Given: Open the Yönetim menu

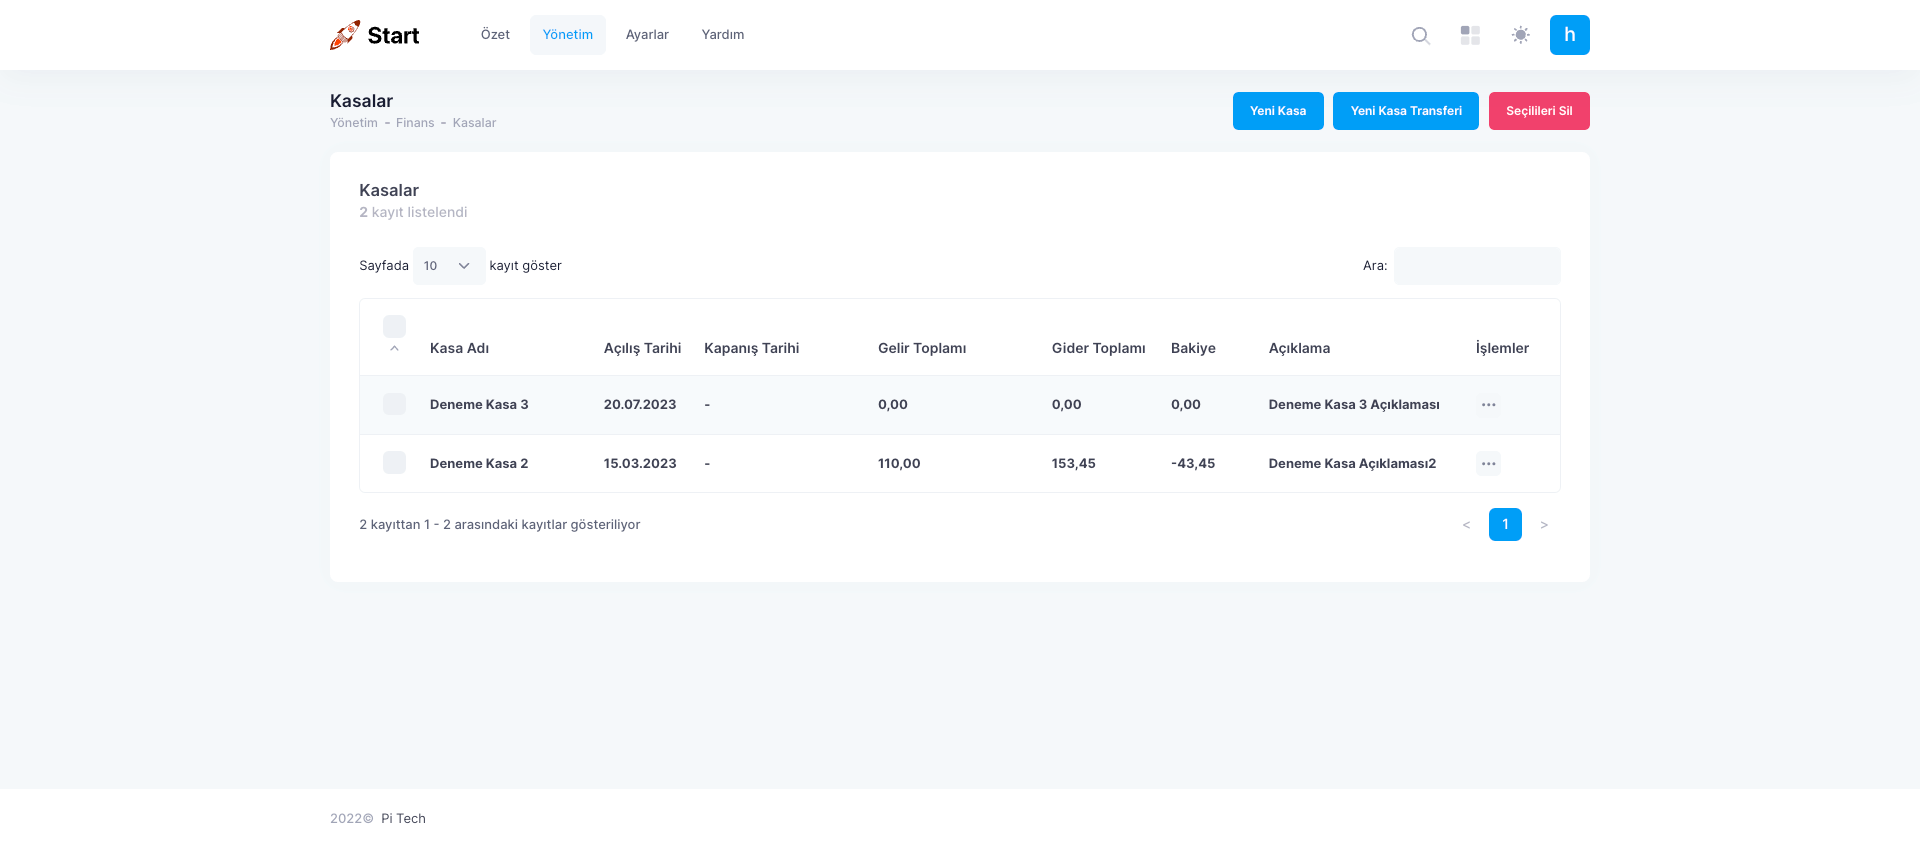Looking at the screenshot, I should pos(567,35).
